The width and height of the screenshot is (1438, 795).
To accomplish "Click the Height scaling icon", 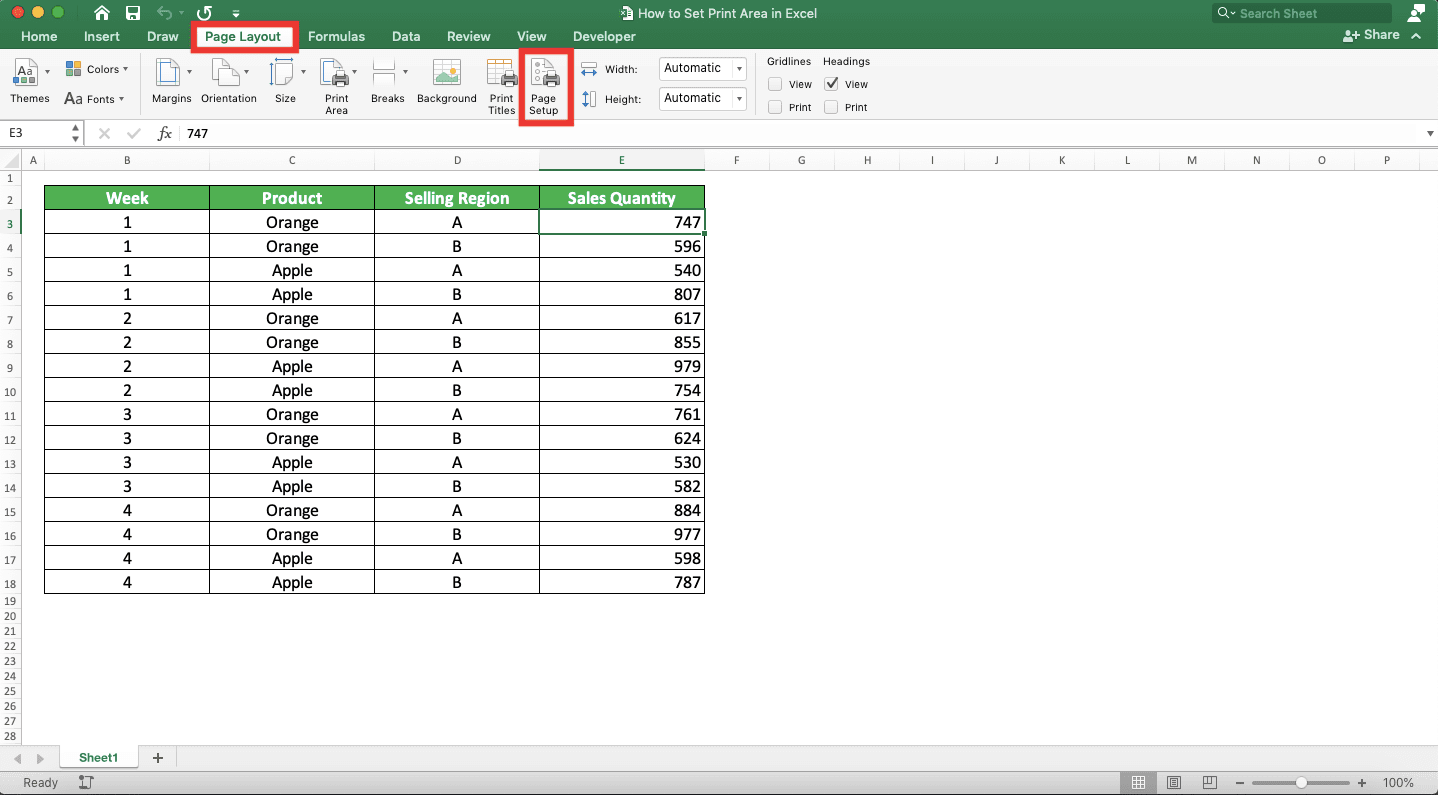I will pyautogui.click(x=589, y=99).
